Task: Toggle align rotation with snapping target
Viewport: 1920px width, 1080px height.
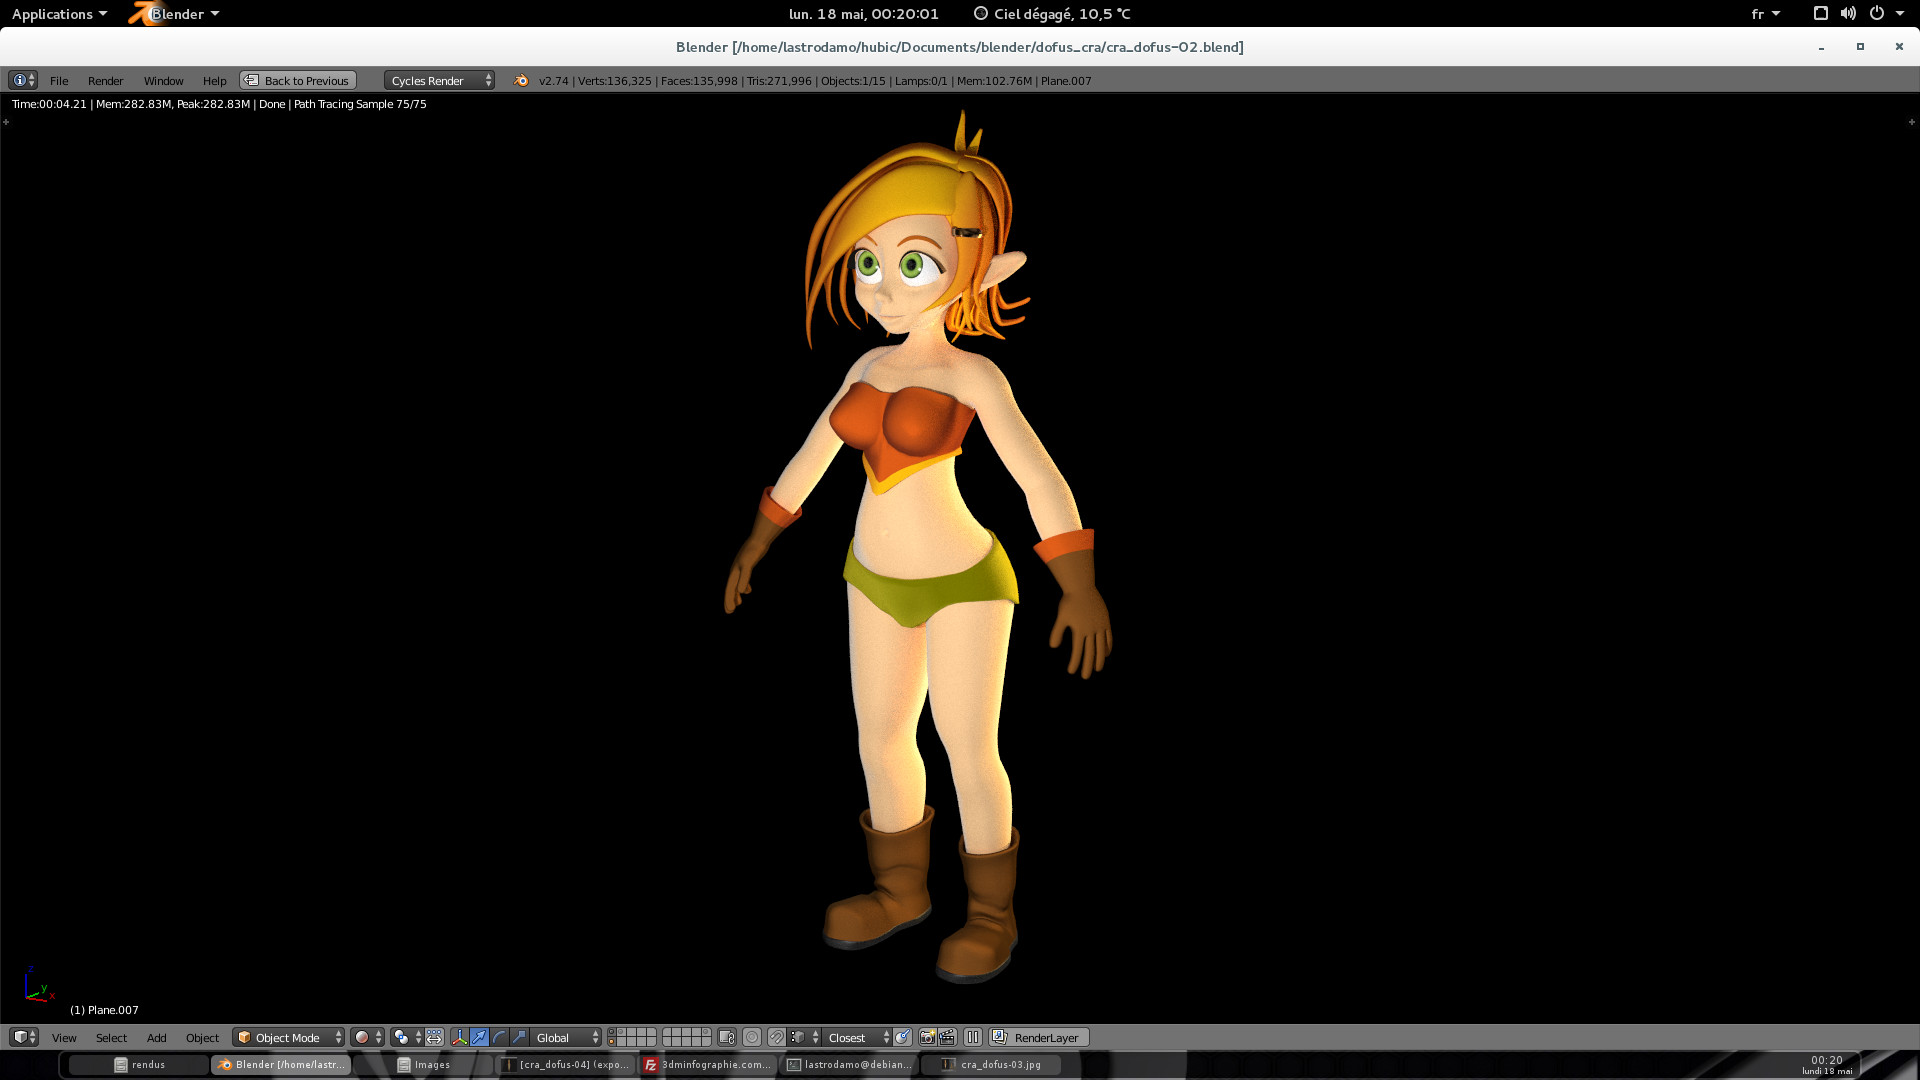Action: coord(903,1037)
